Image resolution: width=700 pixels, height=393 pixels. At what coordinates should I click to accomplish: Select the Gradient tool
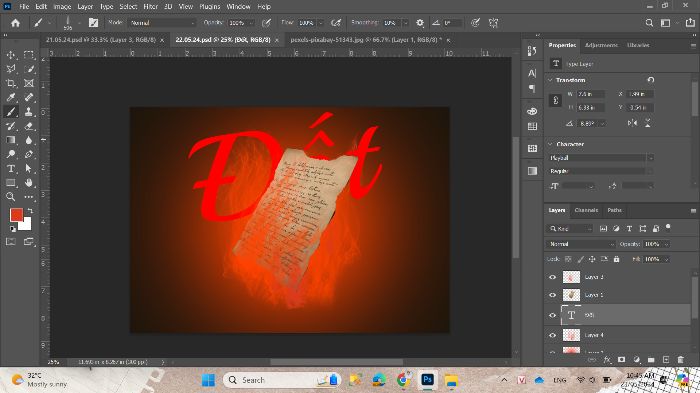click(11, 140)
